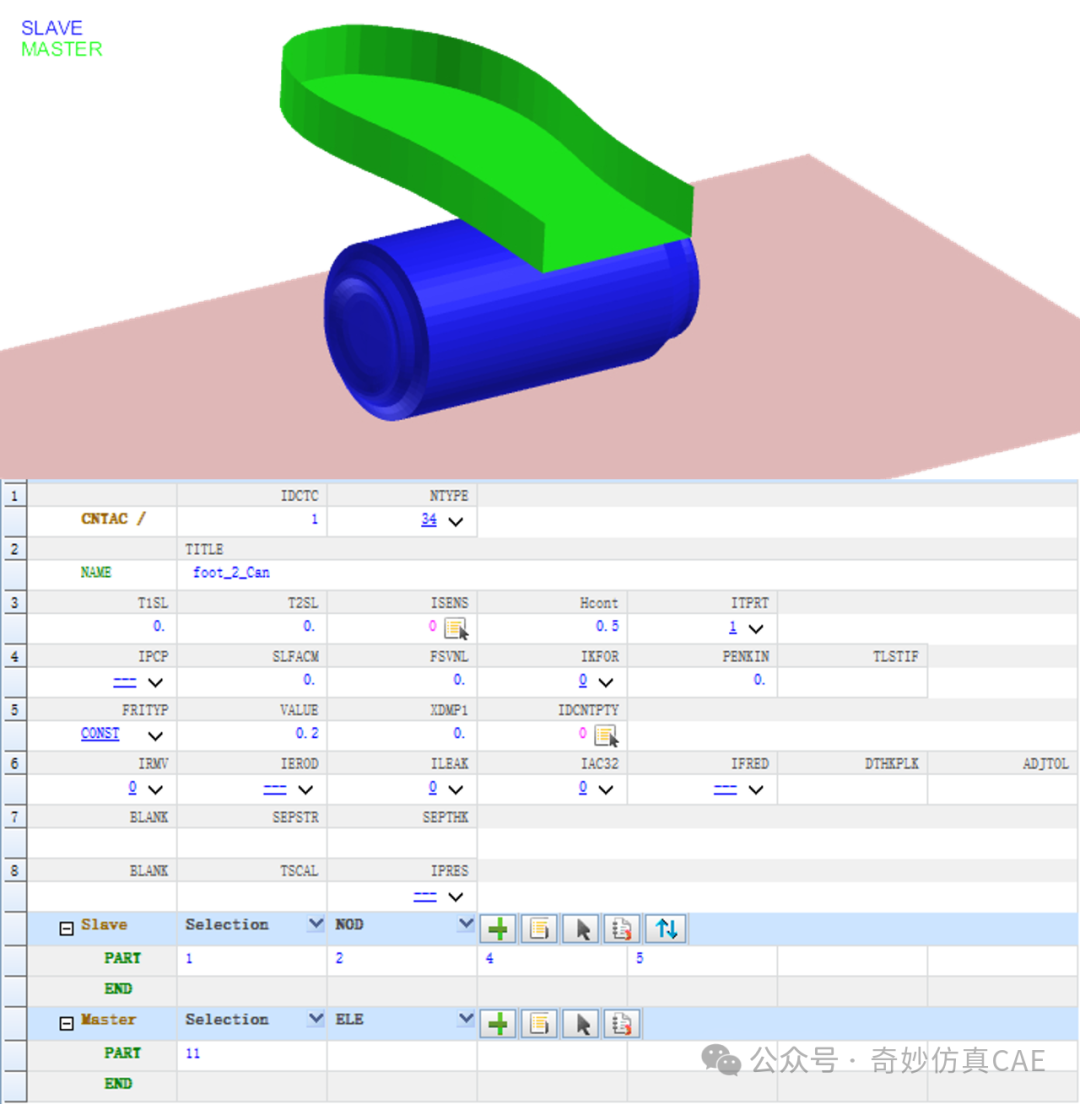
Task: Edit the PENKIN value field
Action: point(702,681)
